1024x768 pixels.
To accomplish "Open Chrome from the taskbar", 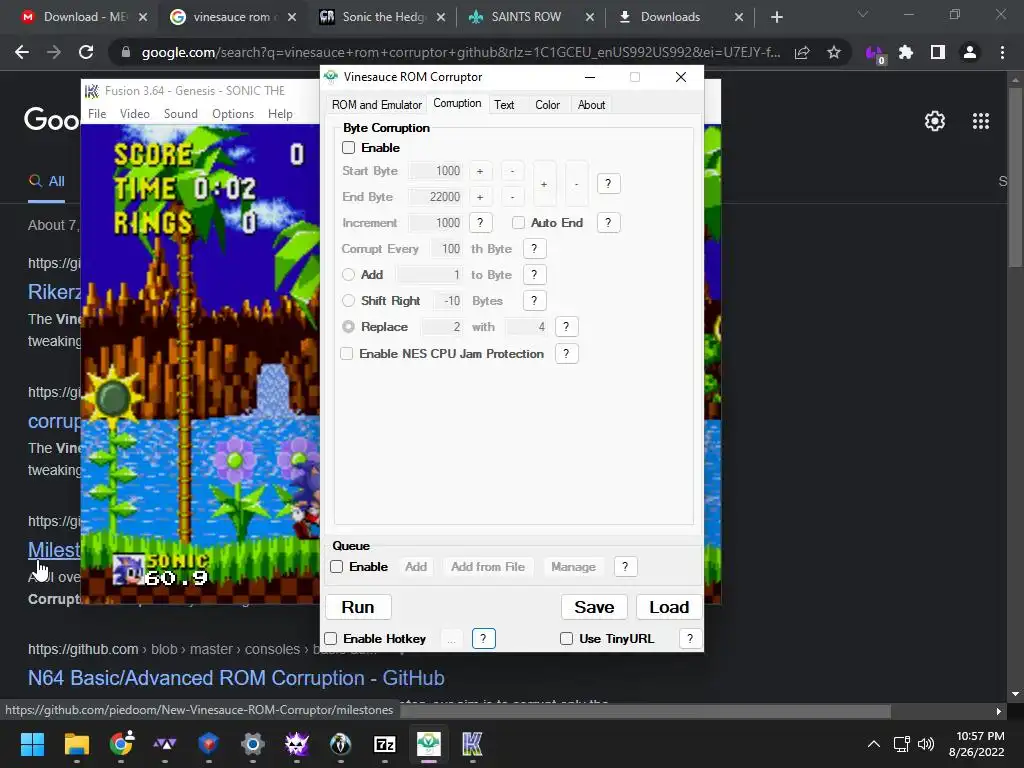I will (x=121, y=744).
